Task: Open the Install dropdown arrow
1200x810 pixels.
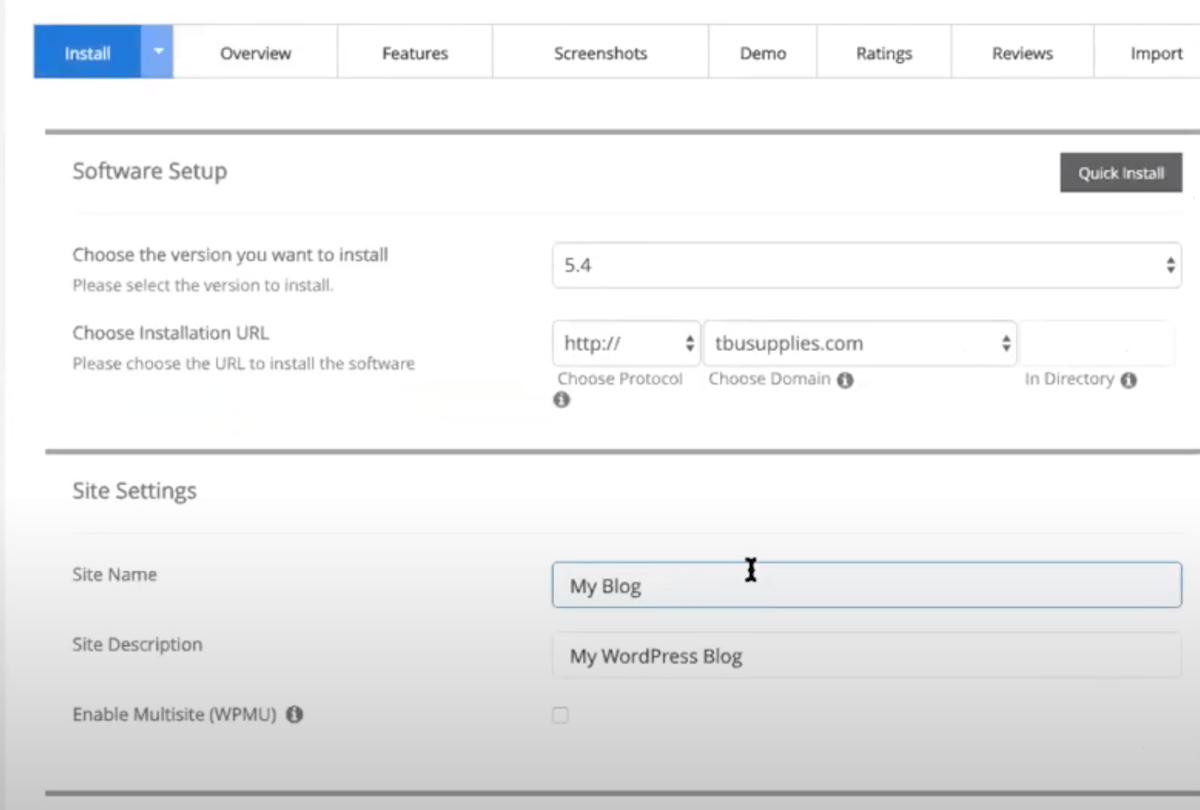Action: (157, 53)
